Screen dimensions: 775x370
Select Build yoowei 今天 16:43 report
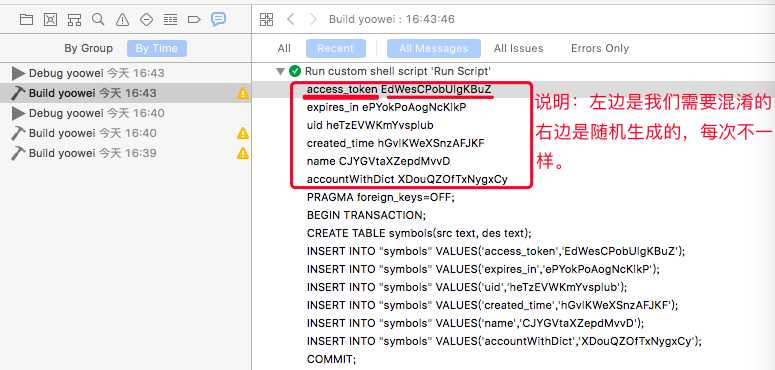(x=126, y=93)
